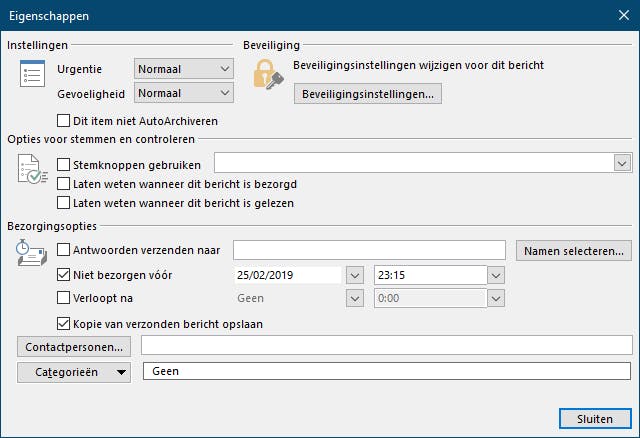Screen dimensions: 640x438
Task: Click the voting and tracking document icon
Action: 32,169
